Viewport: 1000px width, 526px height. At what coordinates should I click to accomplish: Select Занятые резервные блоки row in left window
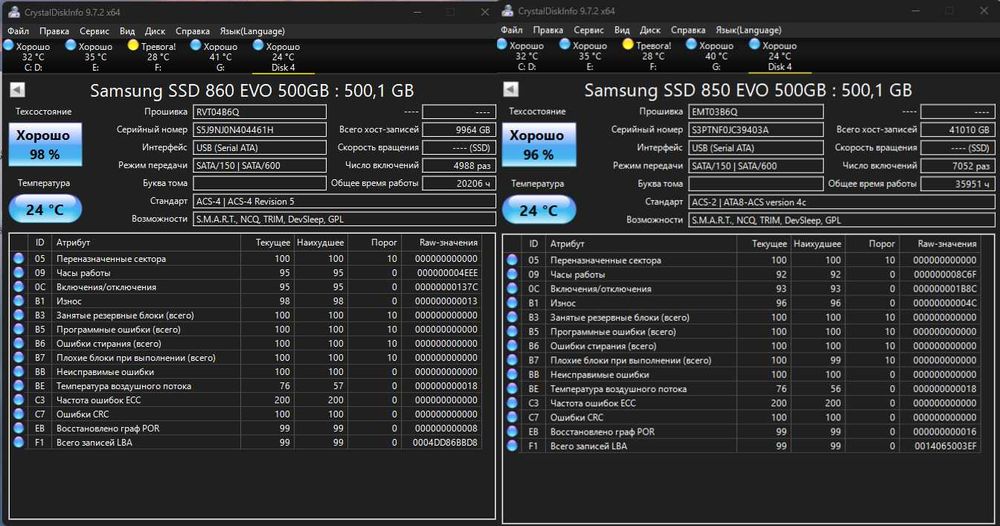click(x=246, y=315)
